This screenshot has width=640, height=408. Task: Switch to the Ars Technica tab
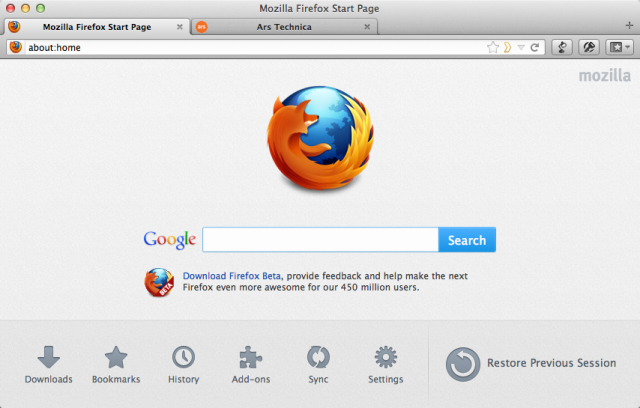coord(284,27)
